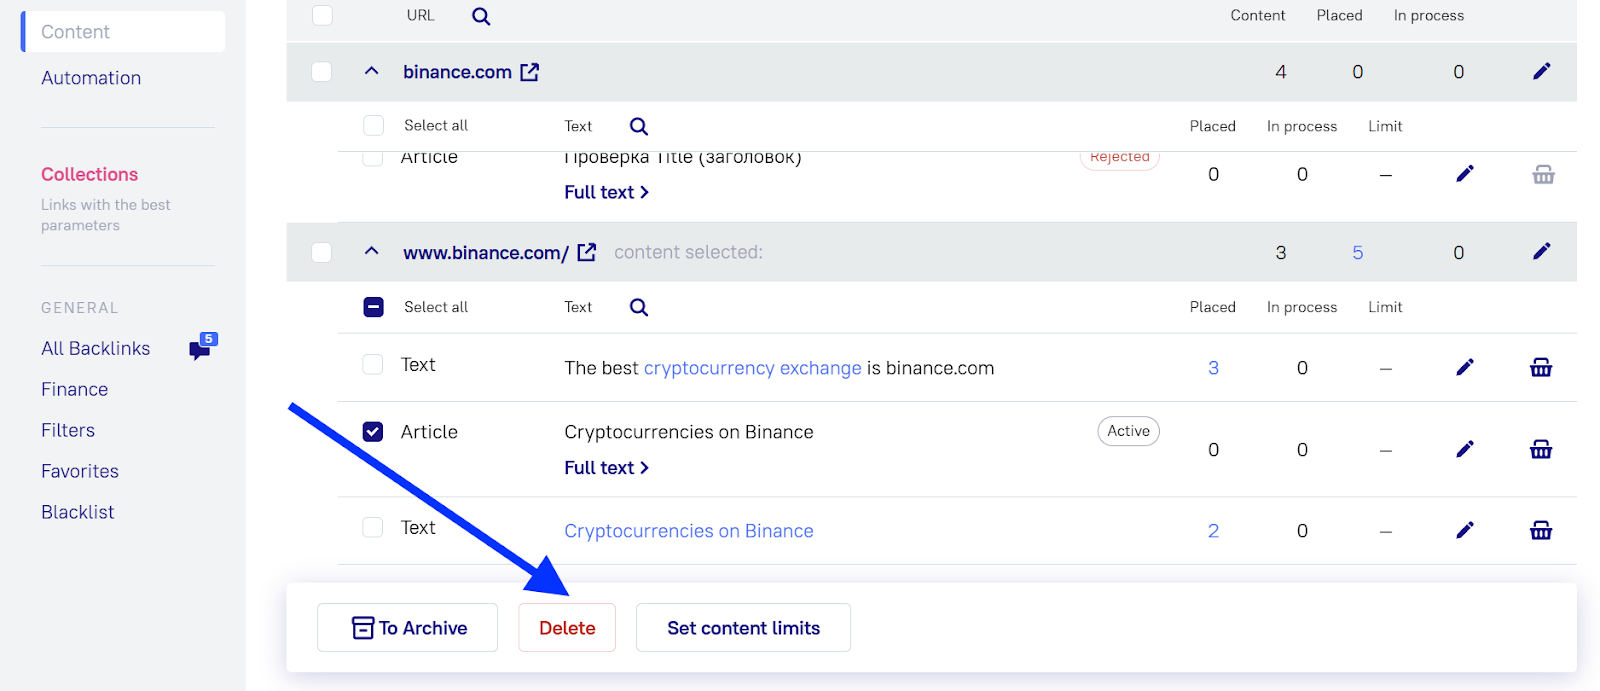Image resolution: width=1600 pixels, height=691 pixels.
Task: Click search icon in binance.com Text header
Action: pos(639,126)
